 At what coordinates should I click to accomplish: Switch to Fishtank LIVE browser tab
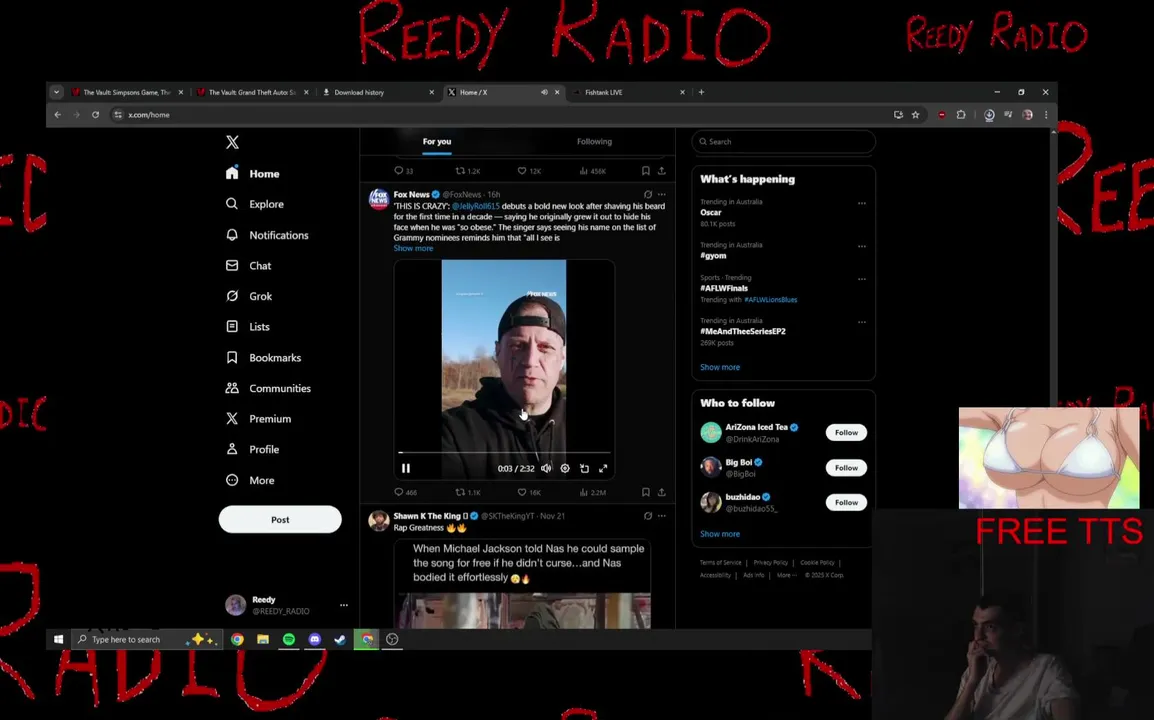point(628,92)
